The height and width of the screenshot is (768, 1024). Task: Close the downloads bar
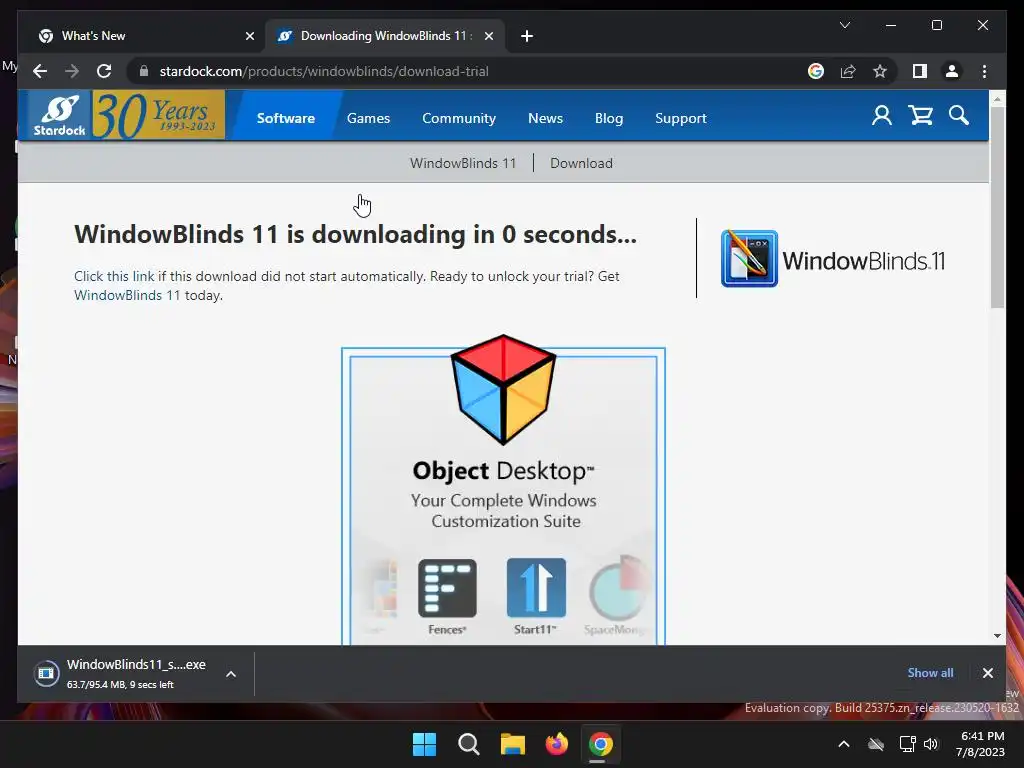[x=987, y=673]
